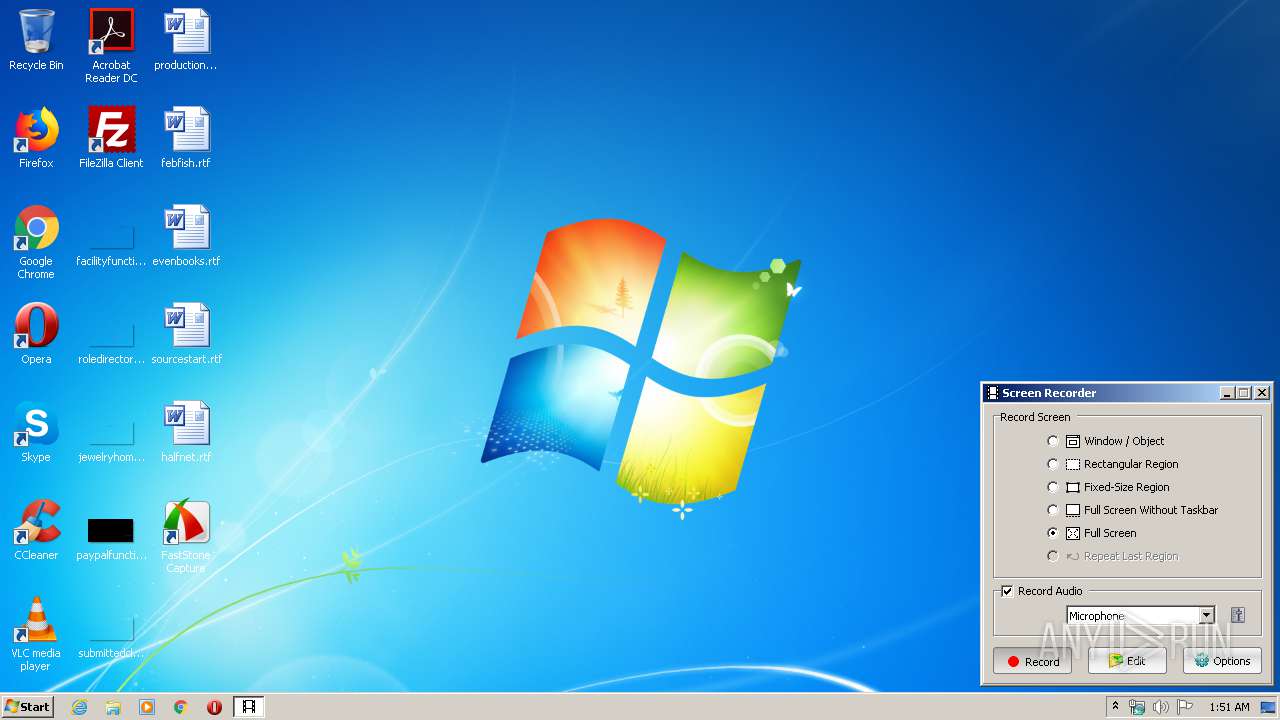Open Internet Explorer from the taskbar
The height and width of the screenshot is (720, 1280).
[x=80, y=707]
